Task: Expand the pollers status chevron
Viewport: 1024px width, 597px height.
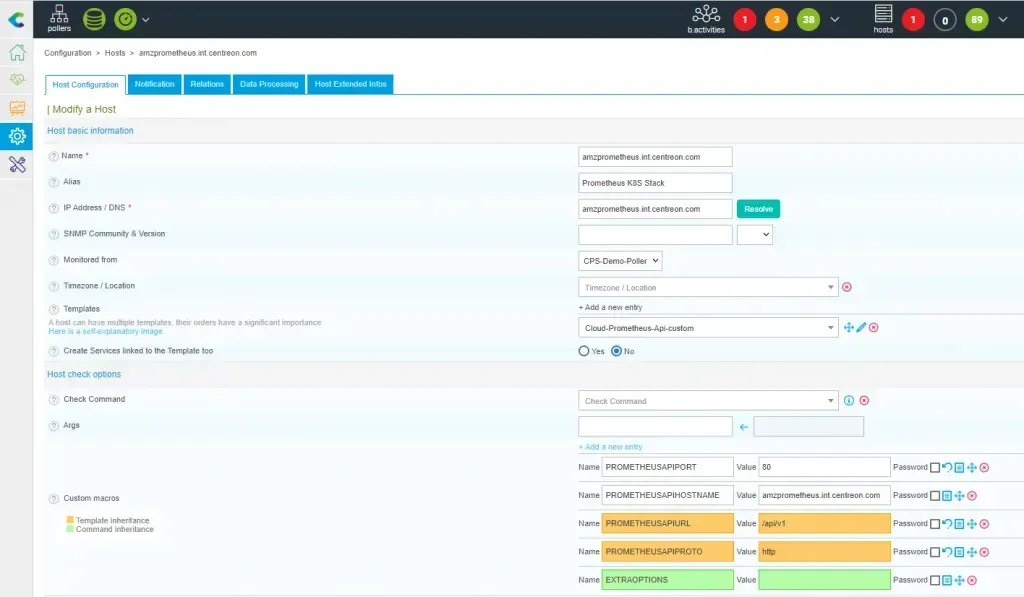Action: (146, 20)
